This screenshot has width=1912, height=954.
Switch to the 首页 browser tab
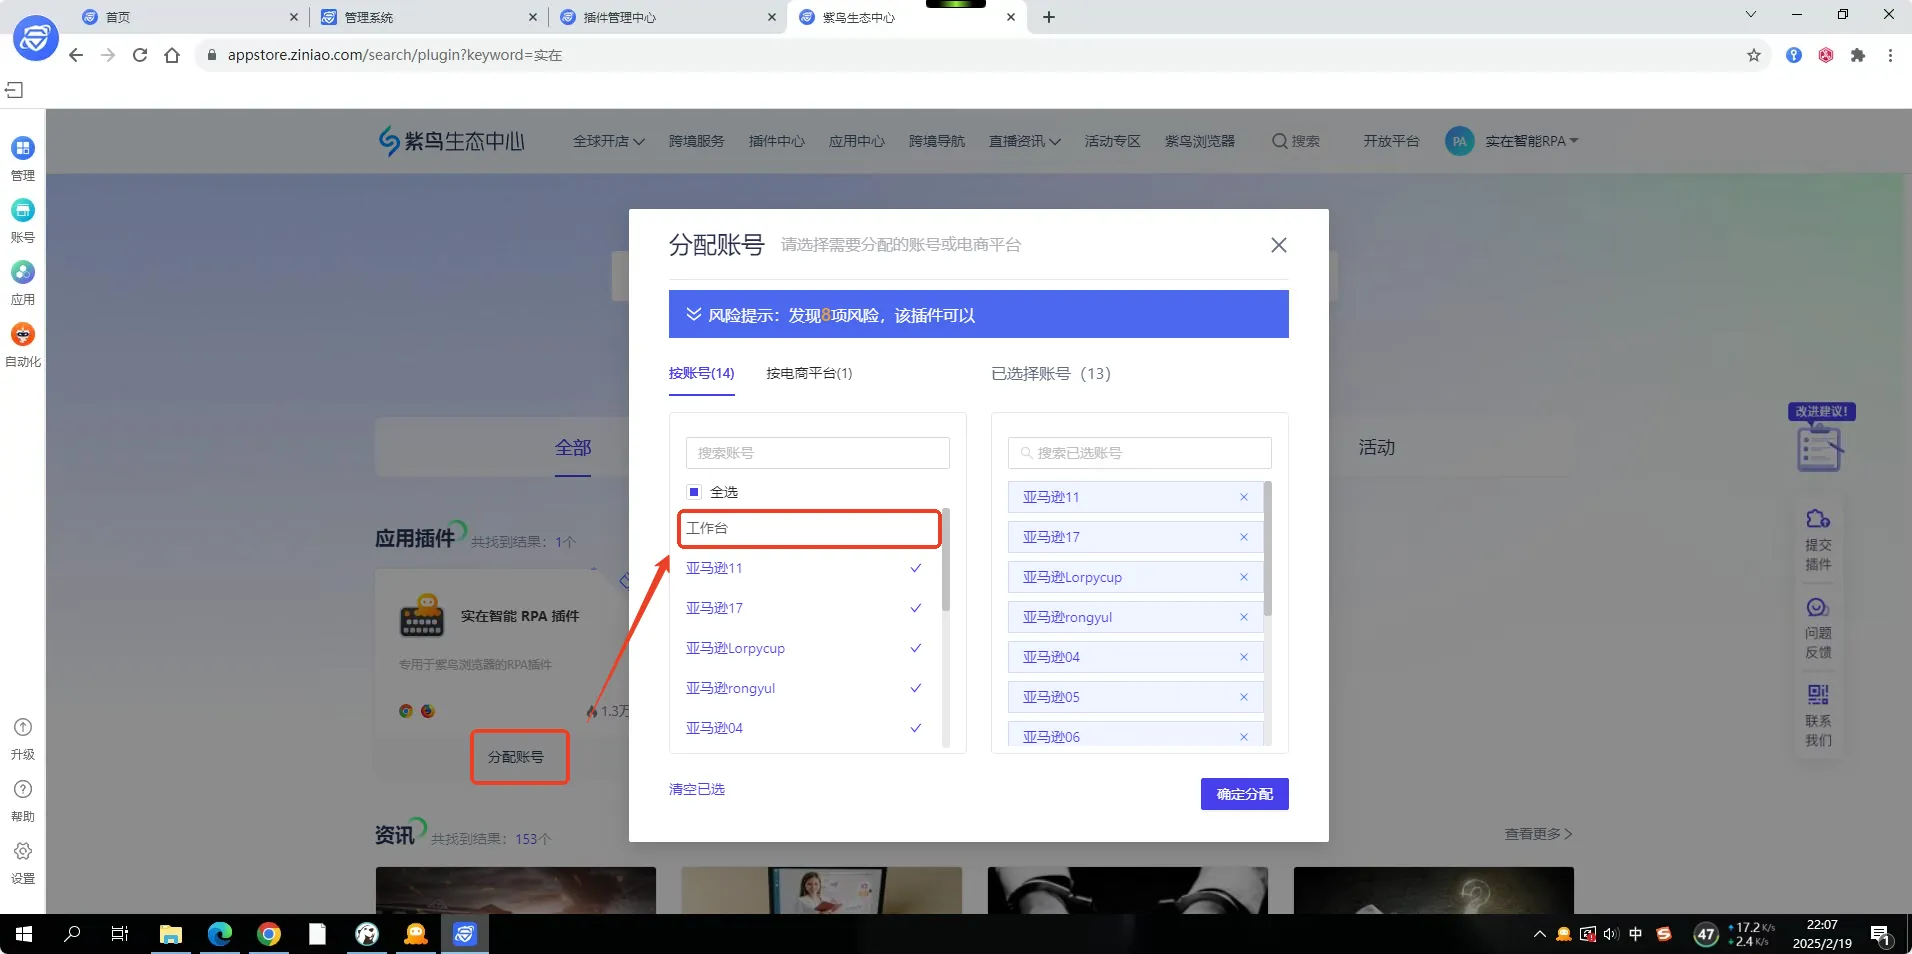[190, 17]
